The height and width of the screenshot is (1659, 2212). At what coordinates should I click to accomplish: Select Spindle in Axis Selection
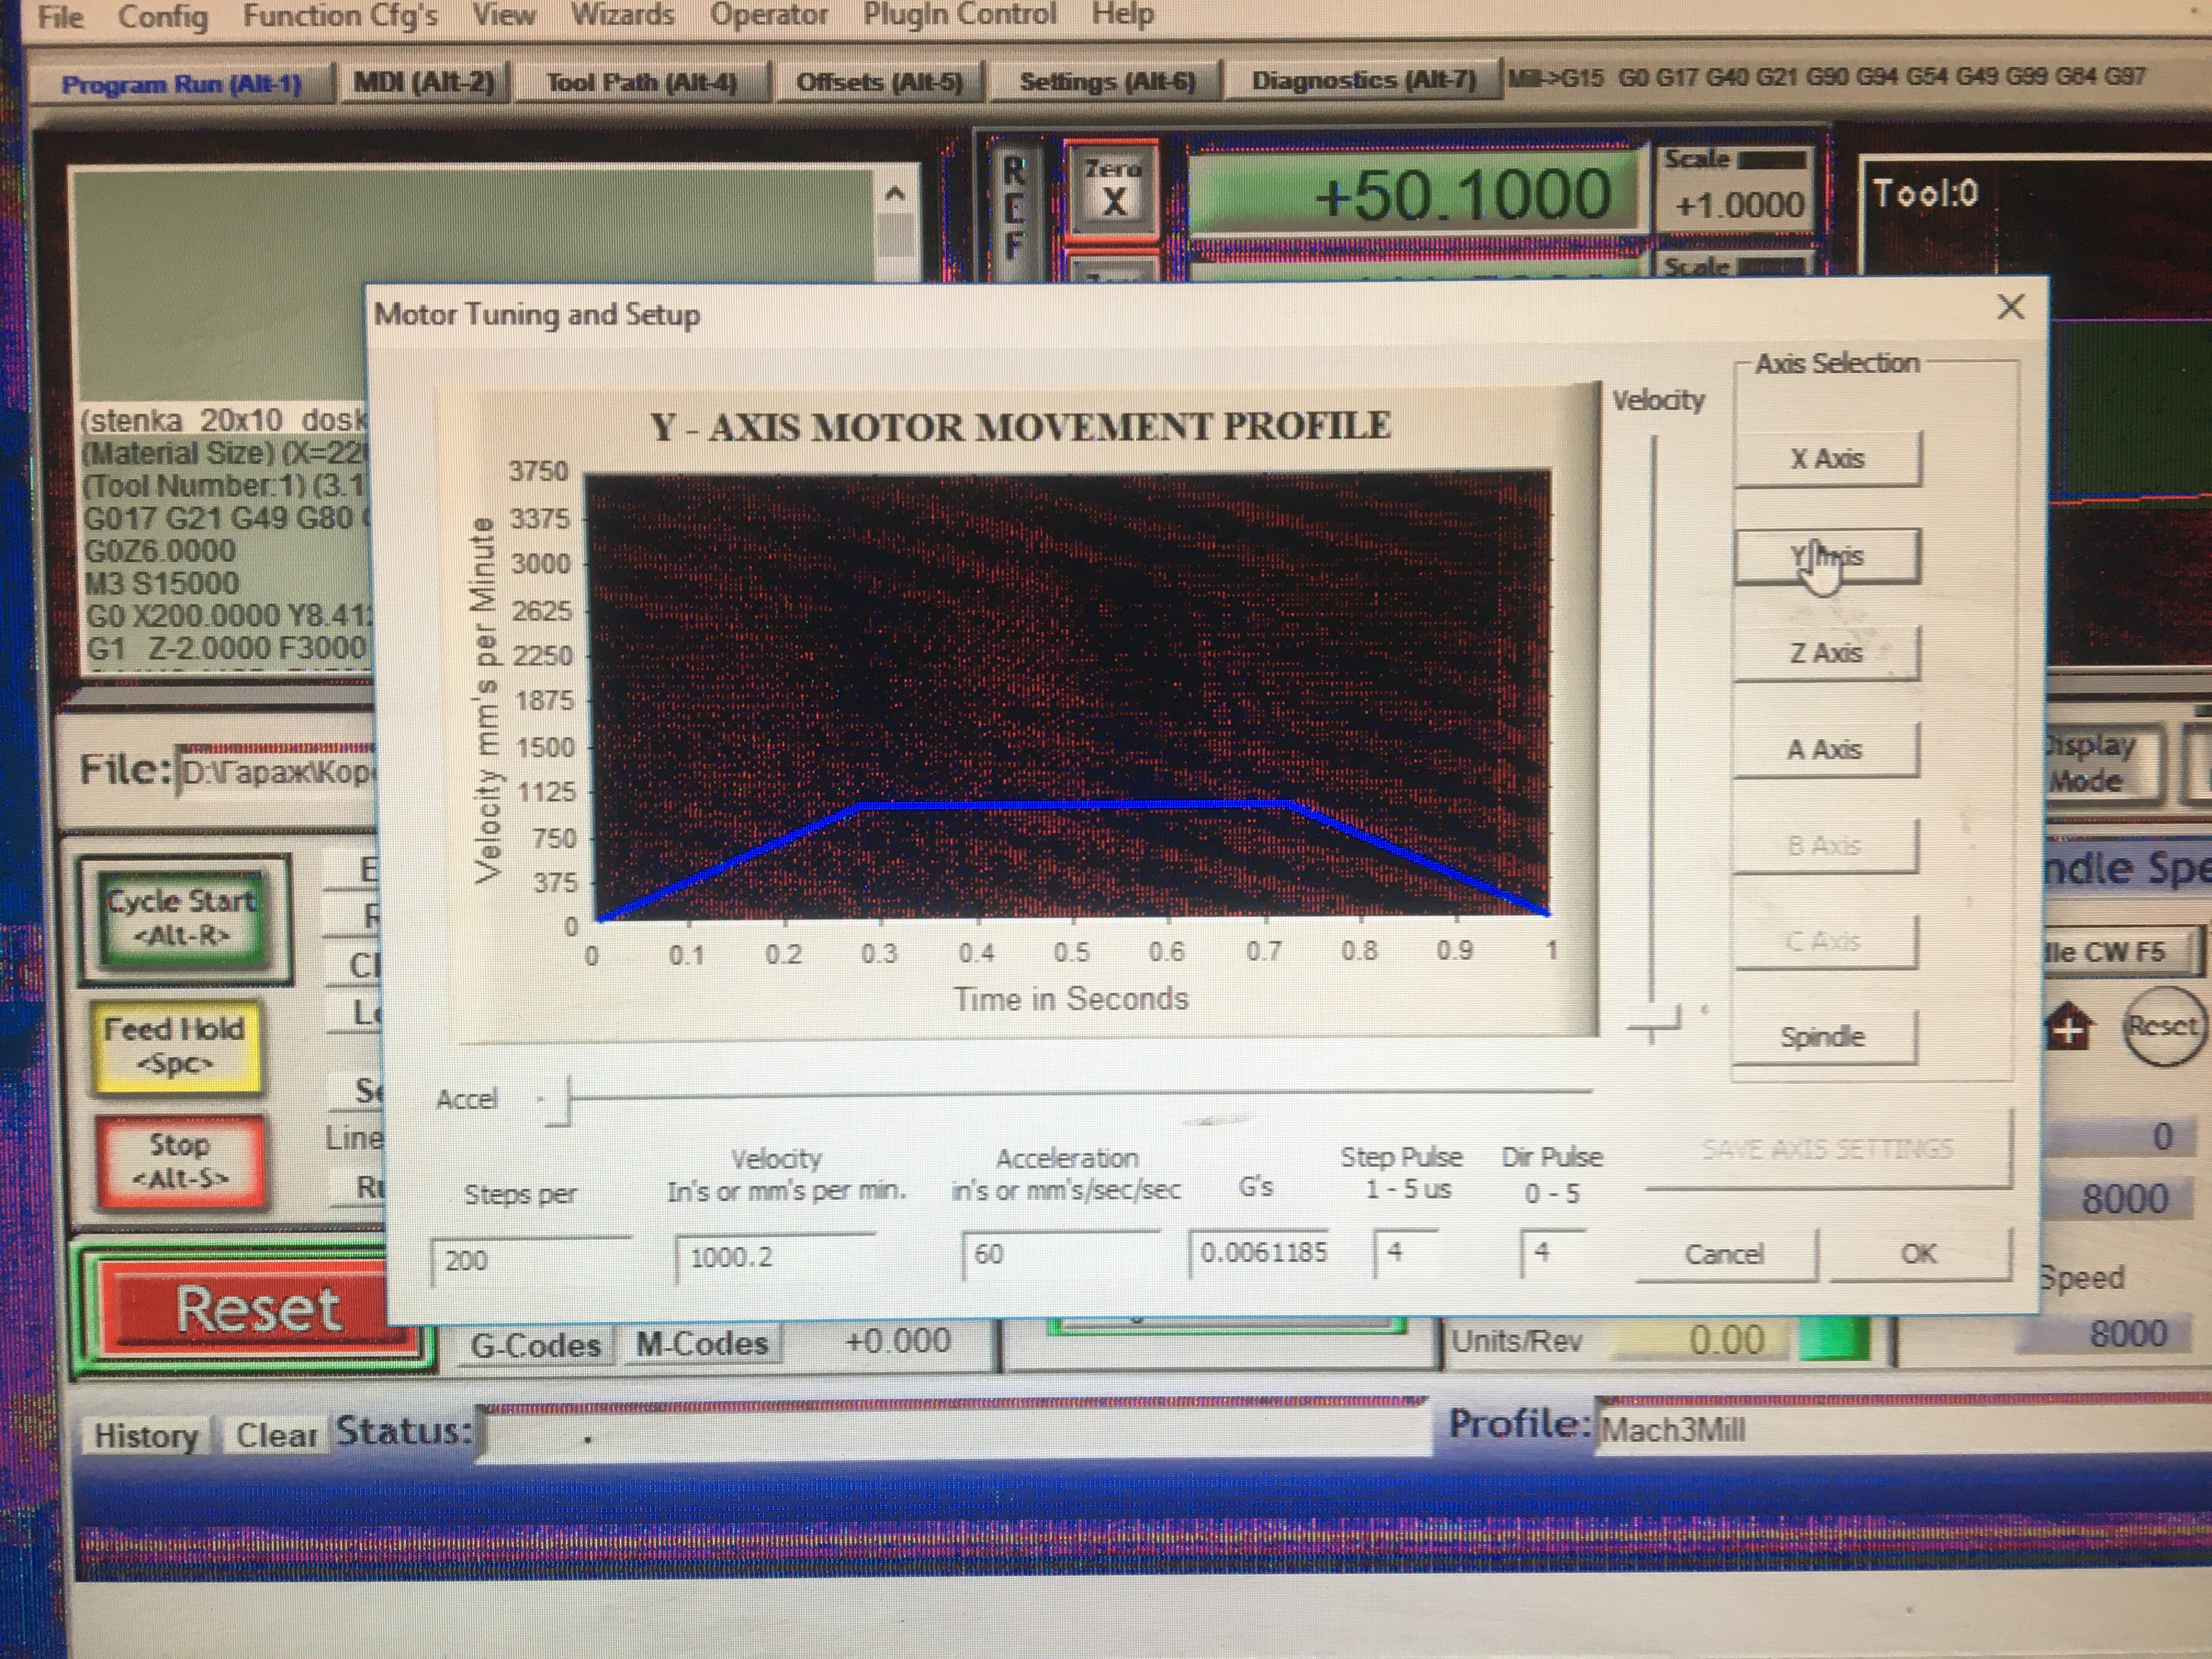[1822, 1037]
